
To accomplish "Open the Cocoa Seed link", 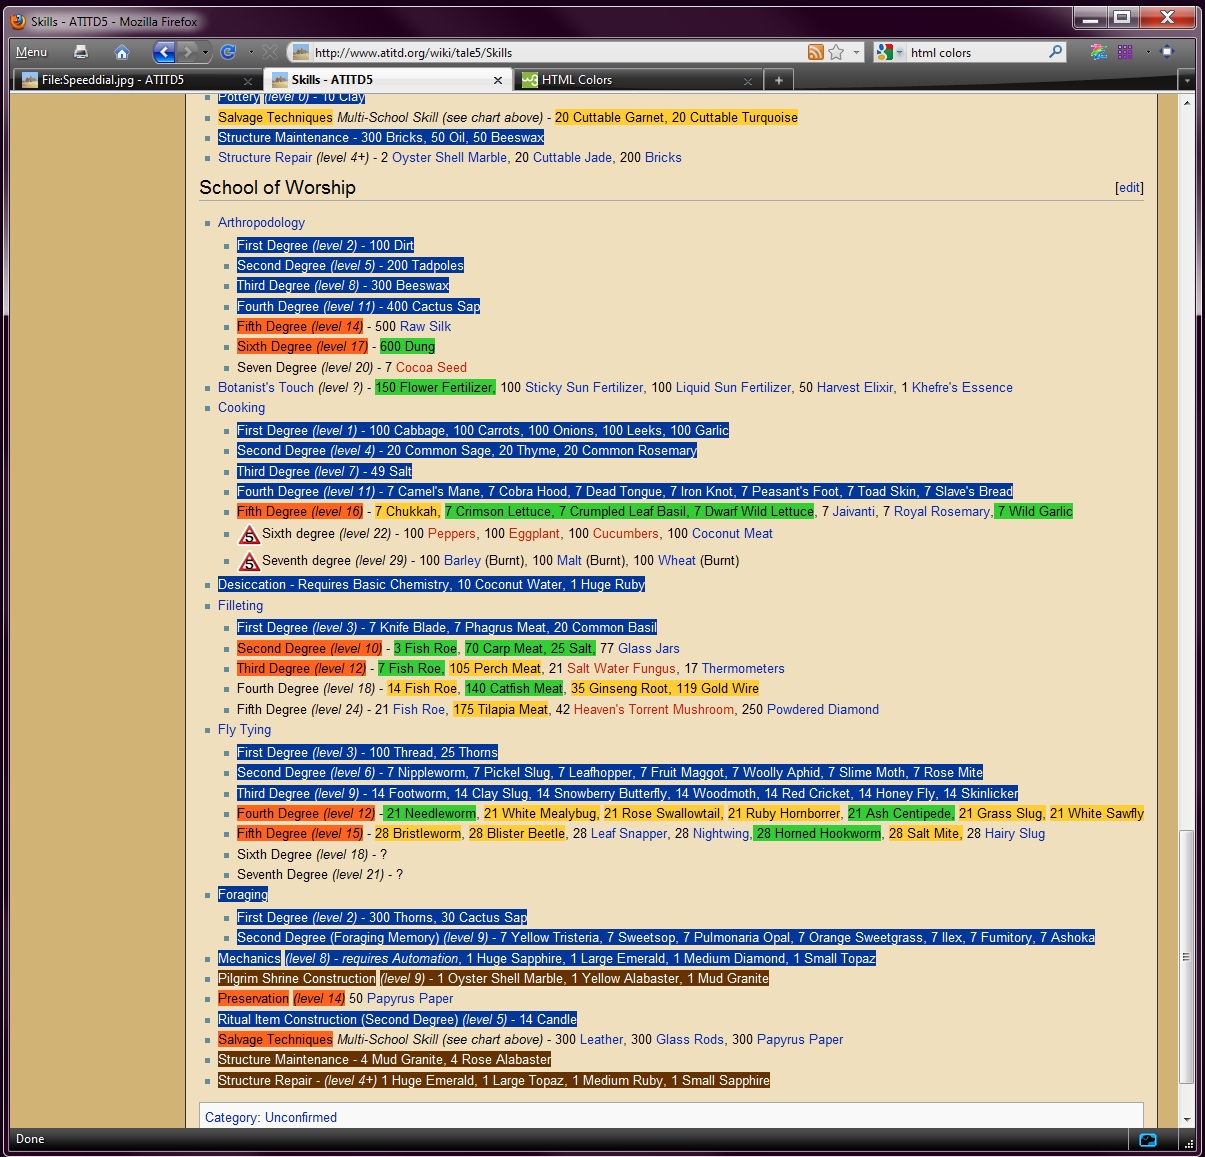I will click(431, 368).
